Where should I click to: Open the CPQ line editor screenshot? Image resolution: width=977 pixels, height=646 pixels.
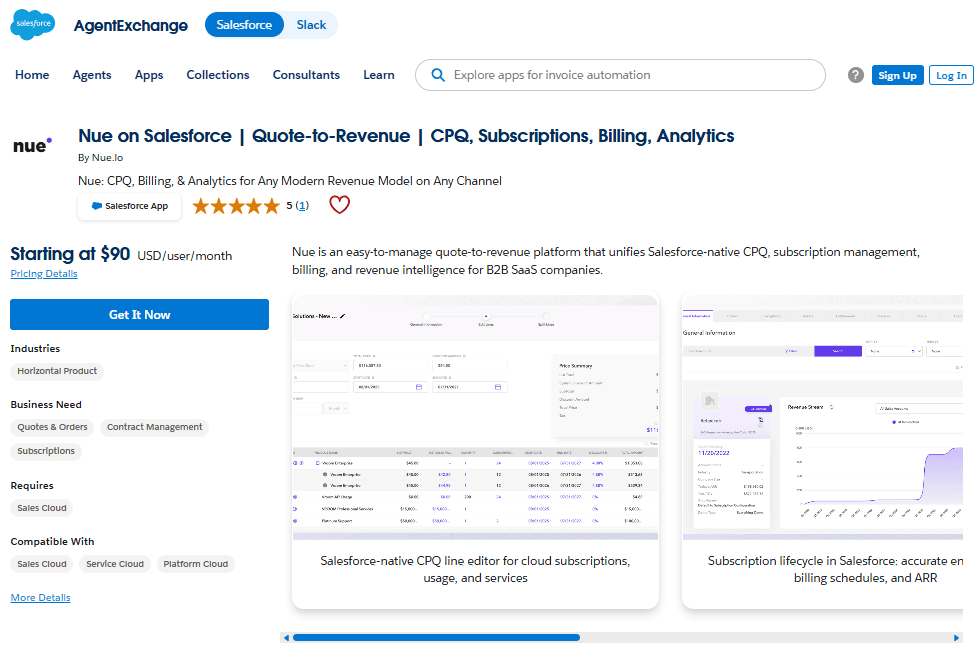click(475, 417)
